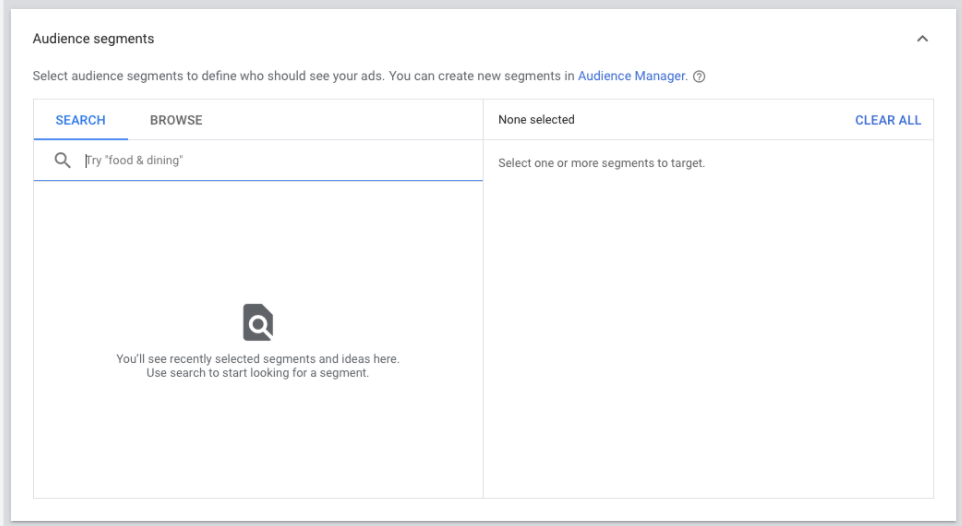The image size is (962, 526).
Task: Switch to the BROWSE tab
Action: click(176, 120)
